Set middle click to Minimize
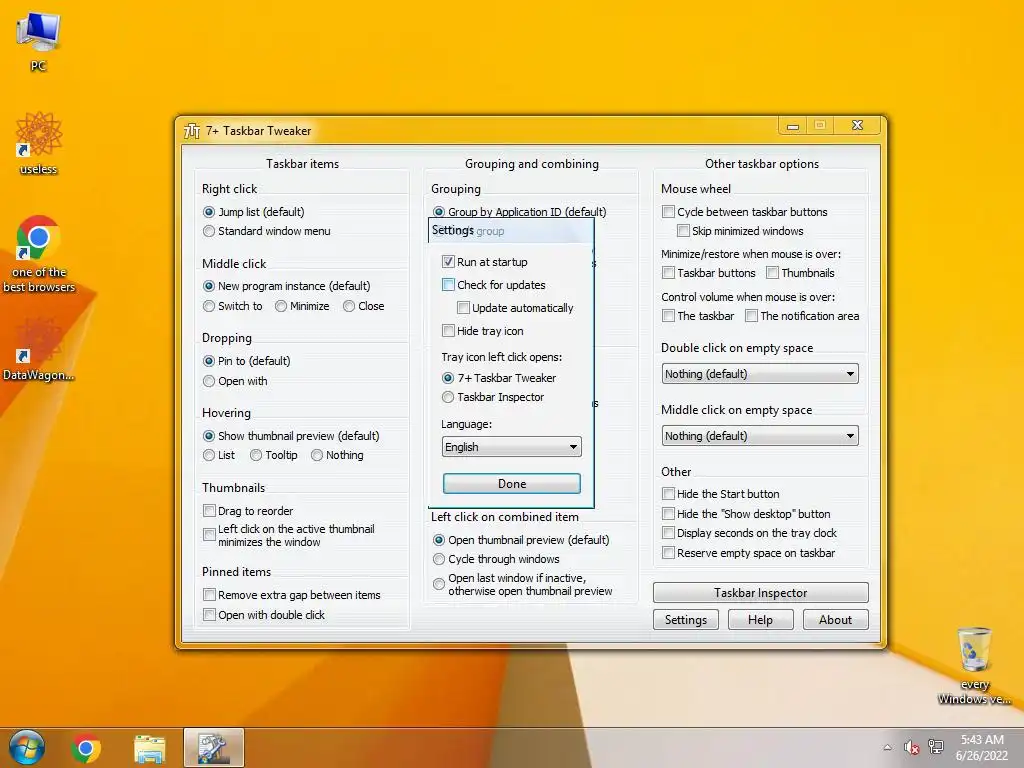 click(281, 306)
